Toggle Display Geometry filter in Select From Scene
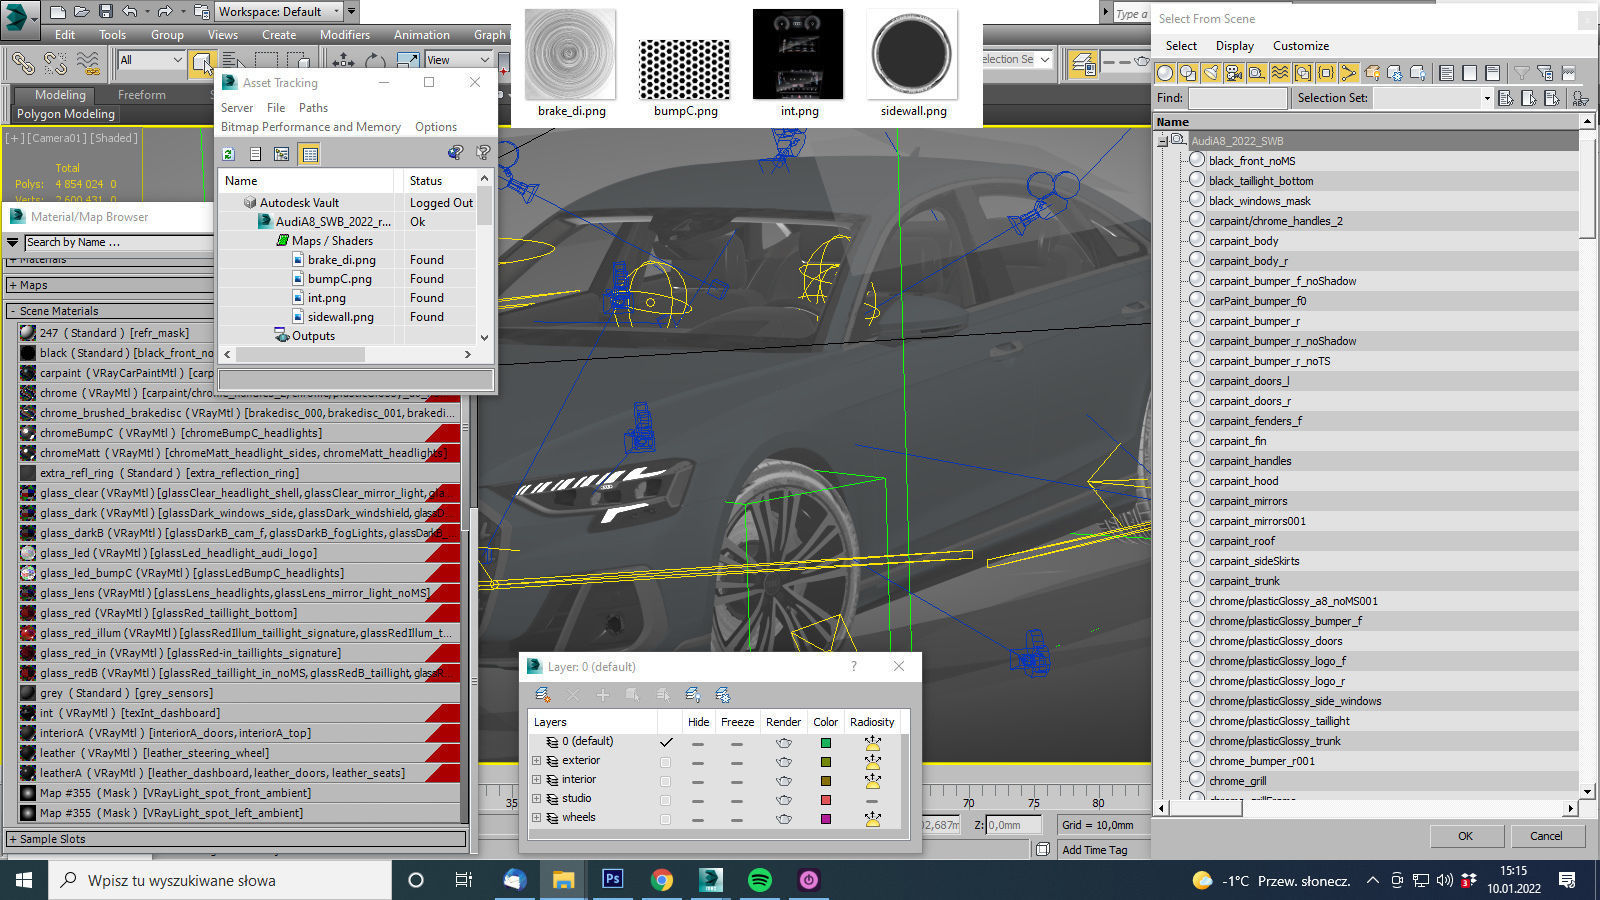1600x900 pixels. click(x=1165, y=73)
